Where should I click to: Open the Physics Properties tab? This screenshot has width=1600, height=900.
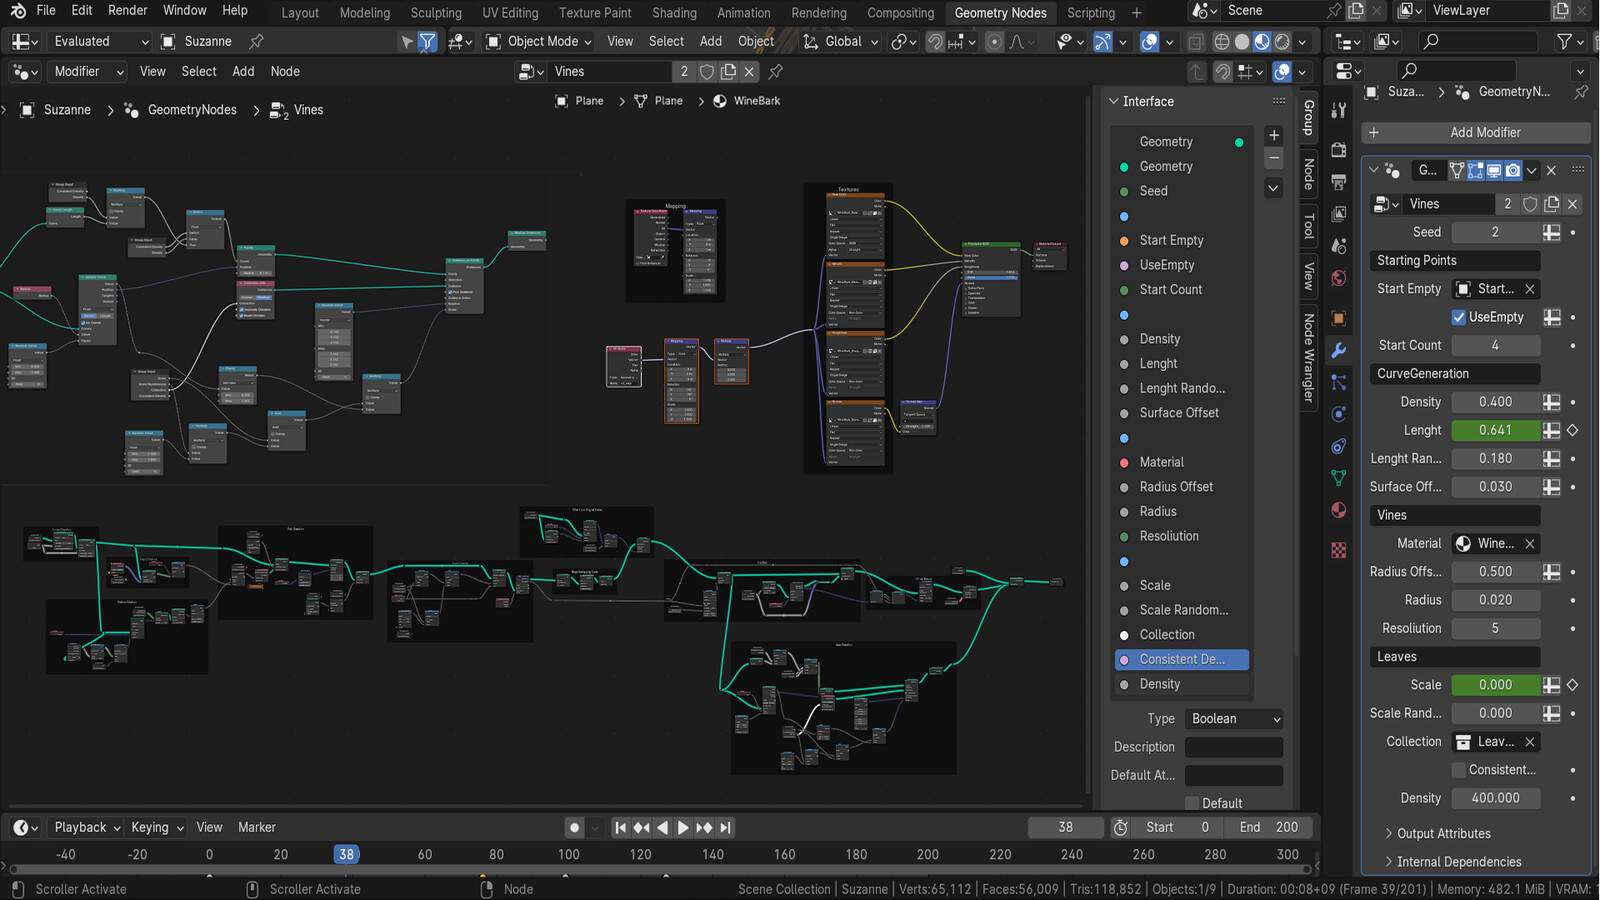[1338, 414]
